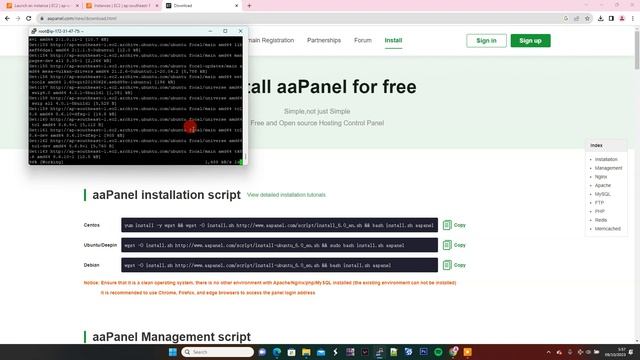Open Photoshop from the taskbar

(423, 352)
